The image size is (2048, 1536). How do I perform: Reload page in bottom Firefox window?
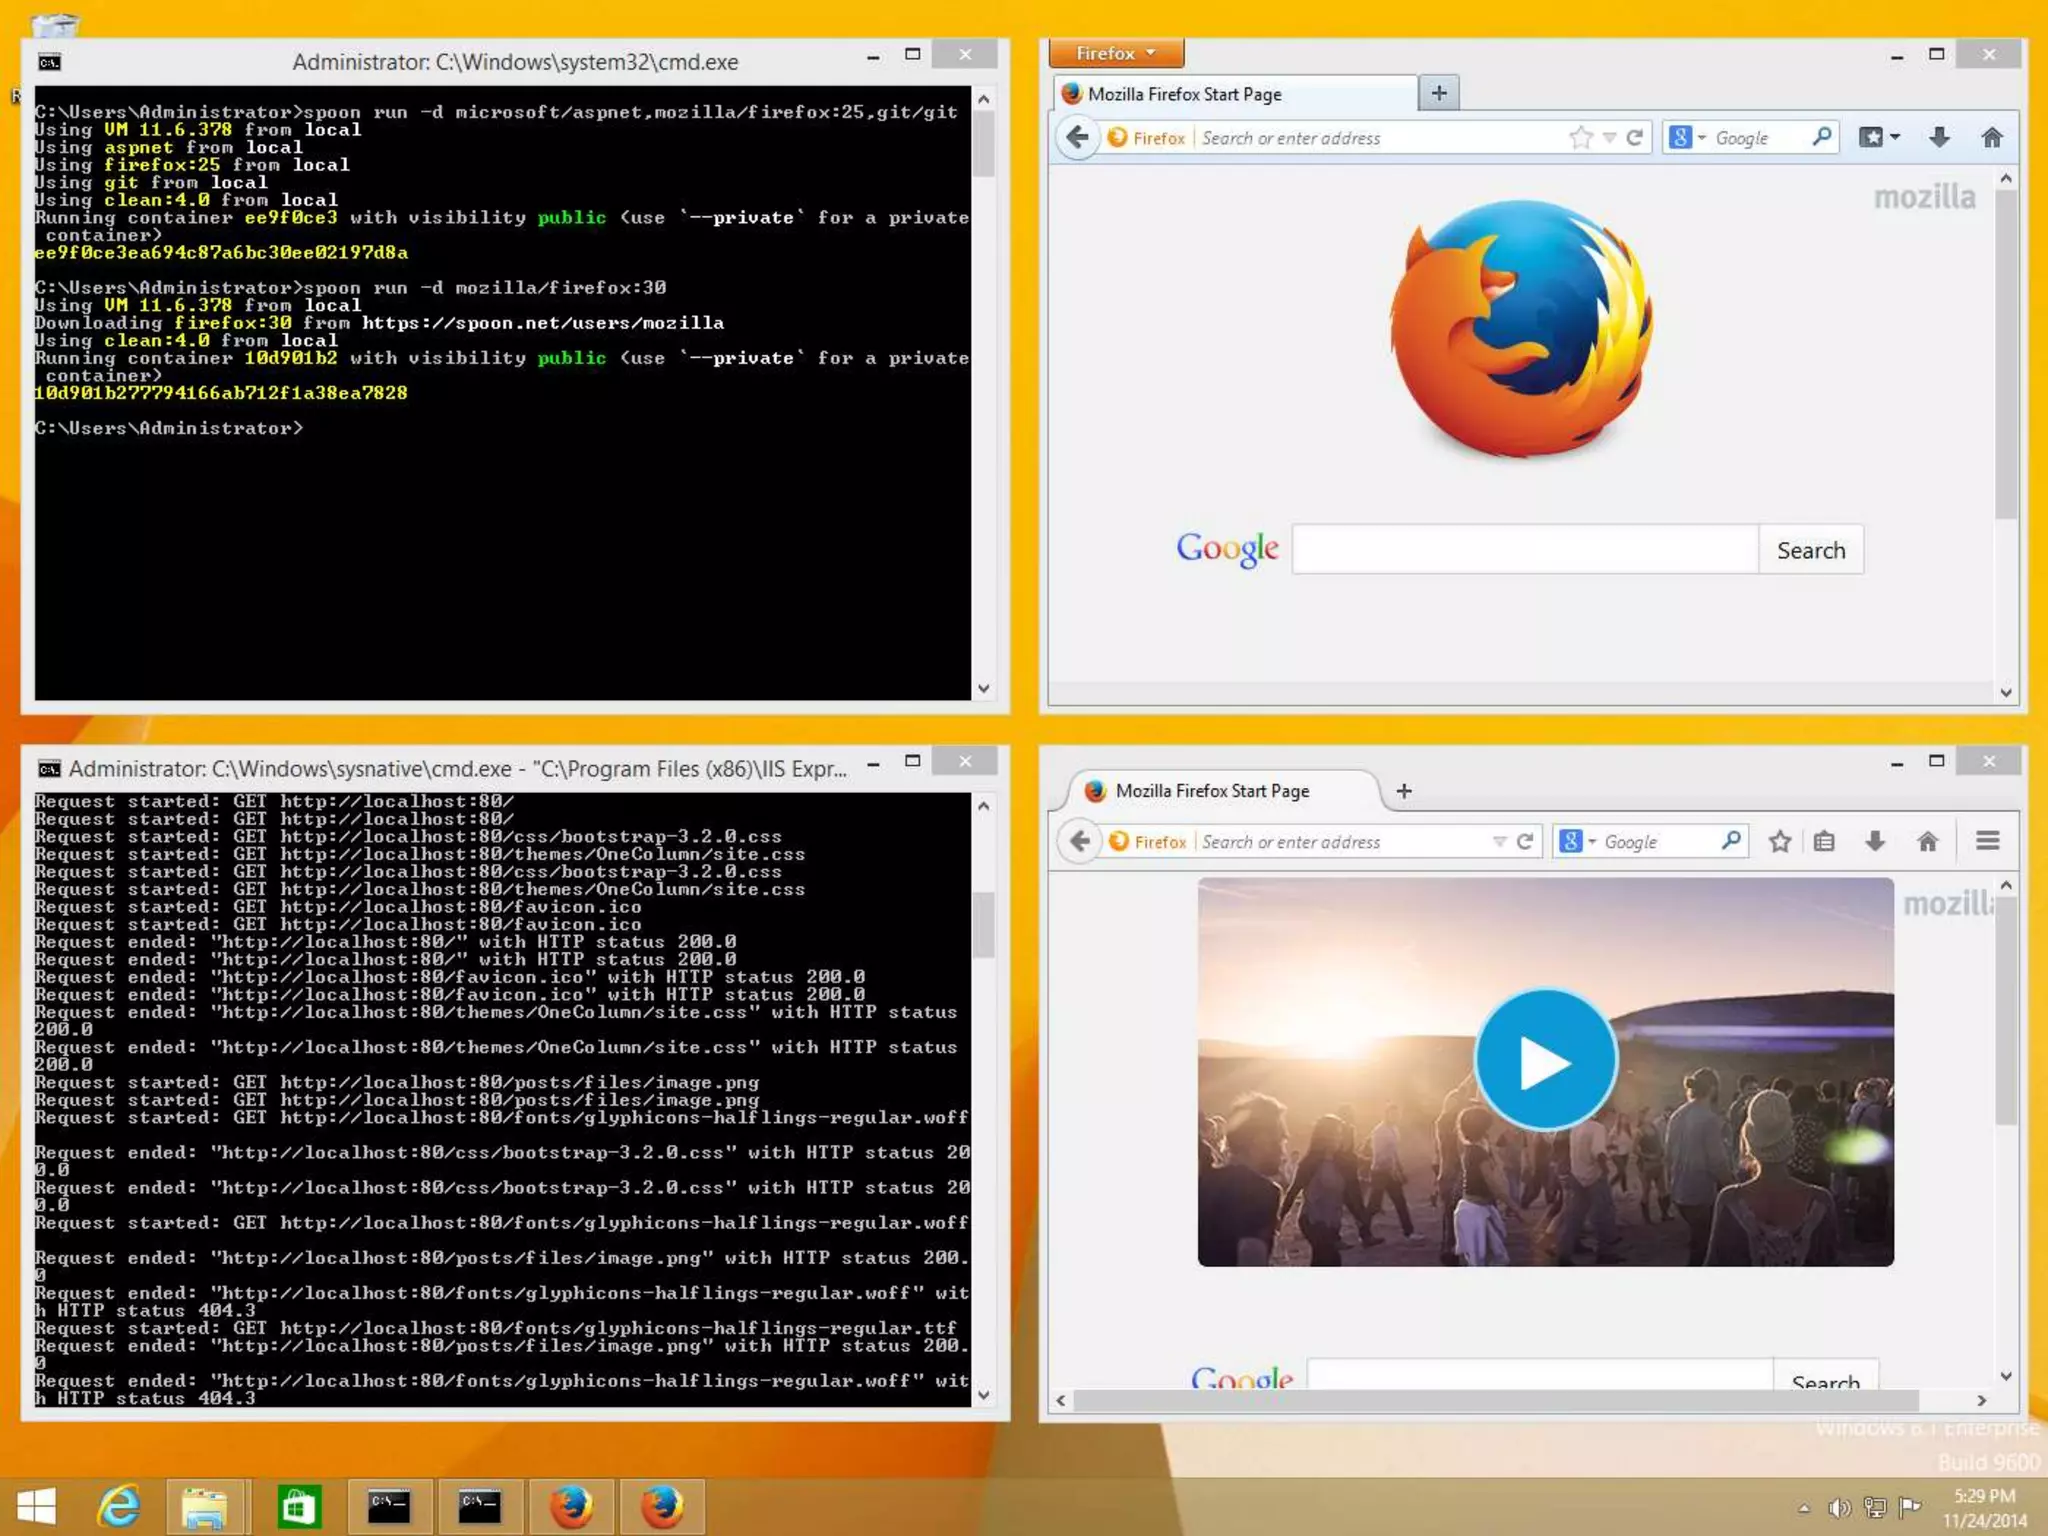pyautogui.click(x=1525, y=842)
